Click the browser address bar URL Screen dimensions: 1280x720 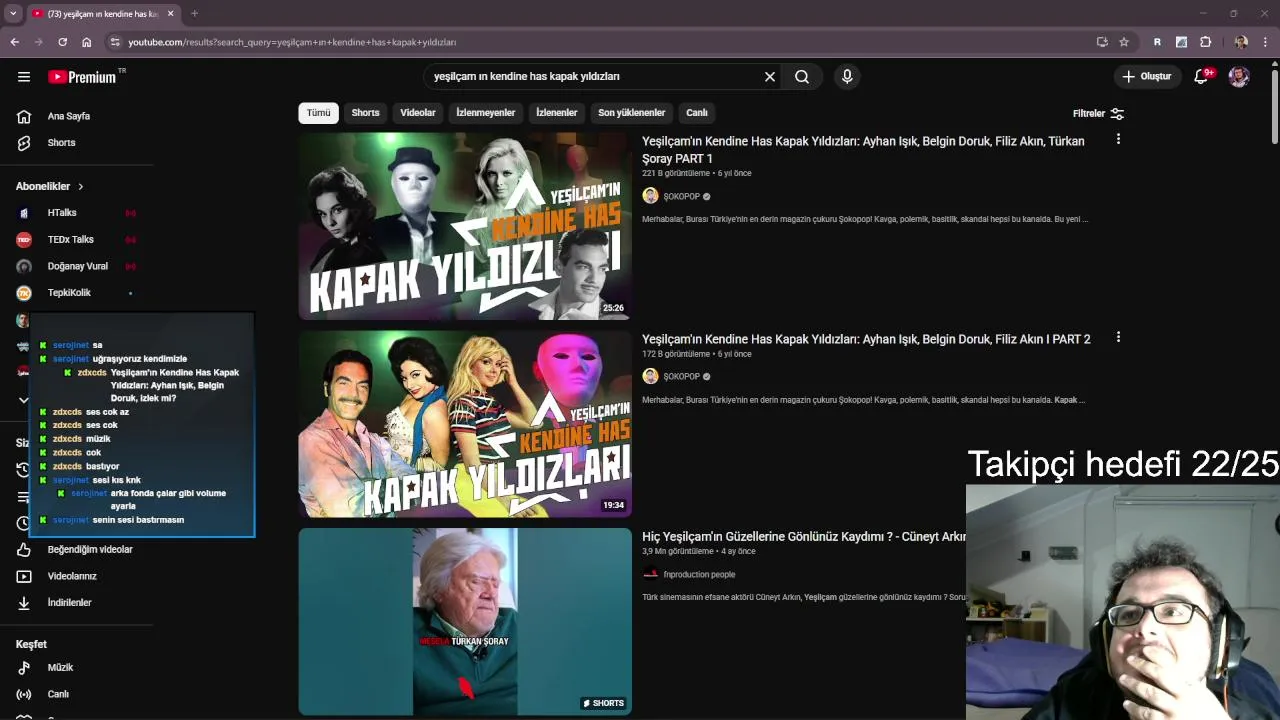[292, 42]
